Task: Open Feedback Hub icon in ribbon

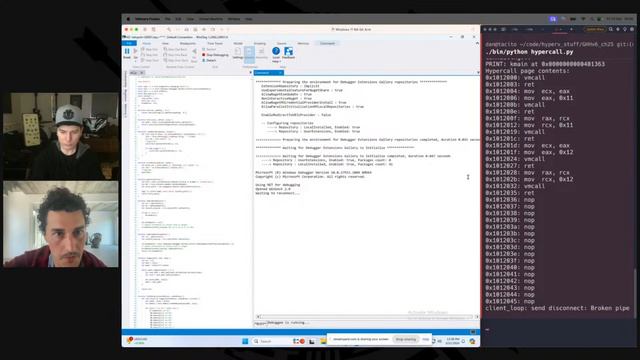Action: tap(289, 52)
